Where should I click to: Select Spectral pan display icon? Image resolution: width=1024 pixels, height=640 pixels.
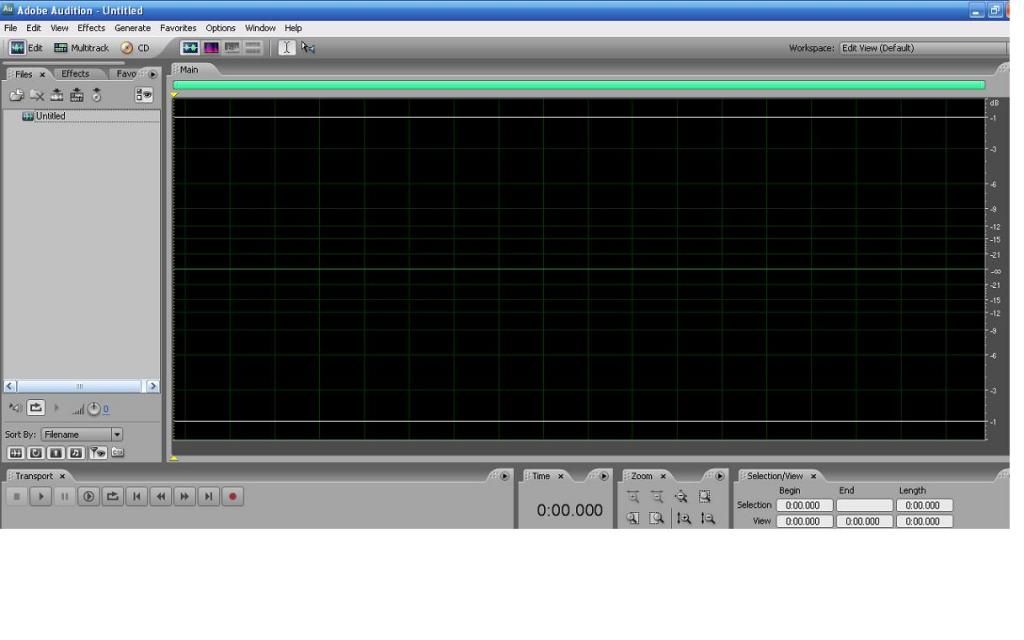point(232,48)
